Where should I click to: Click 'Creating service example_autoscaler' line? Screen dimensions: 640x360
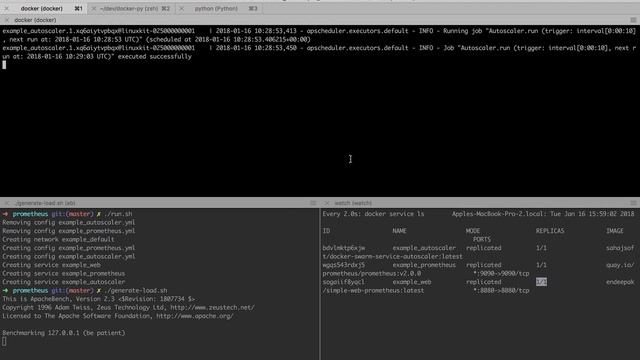tap(64, 282)
